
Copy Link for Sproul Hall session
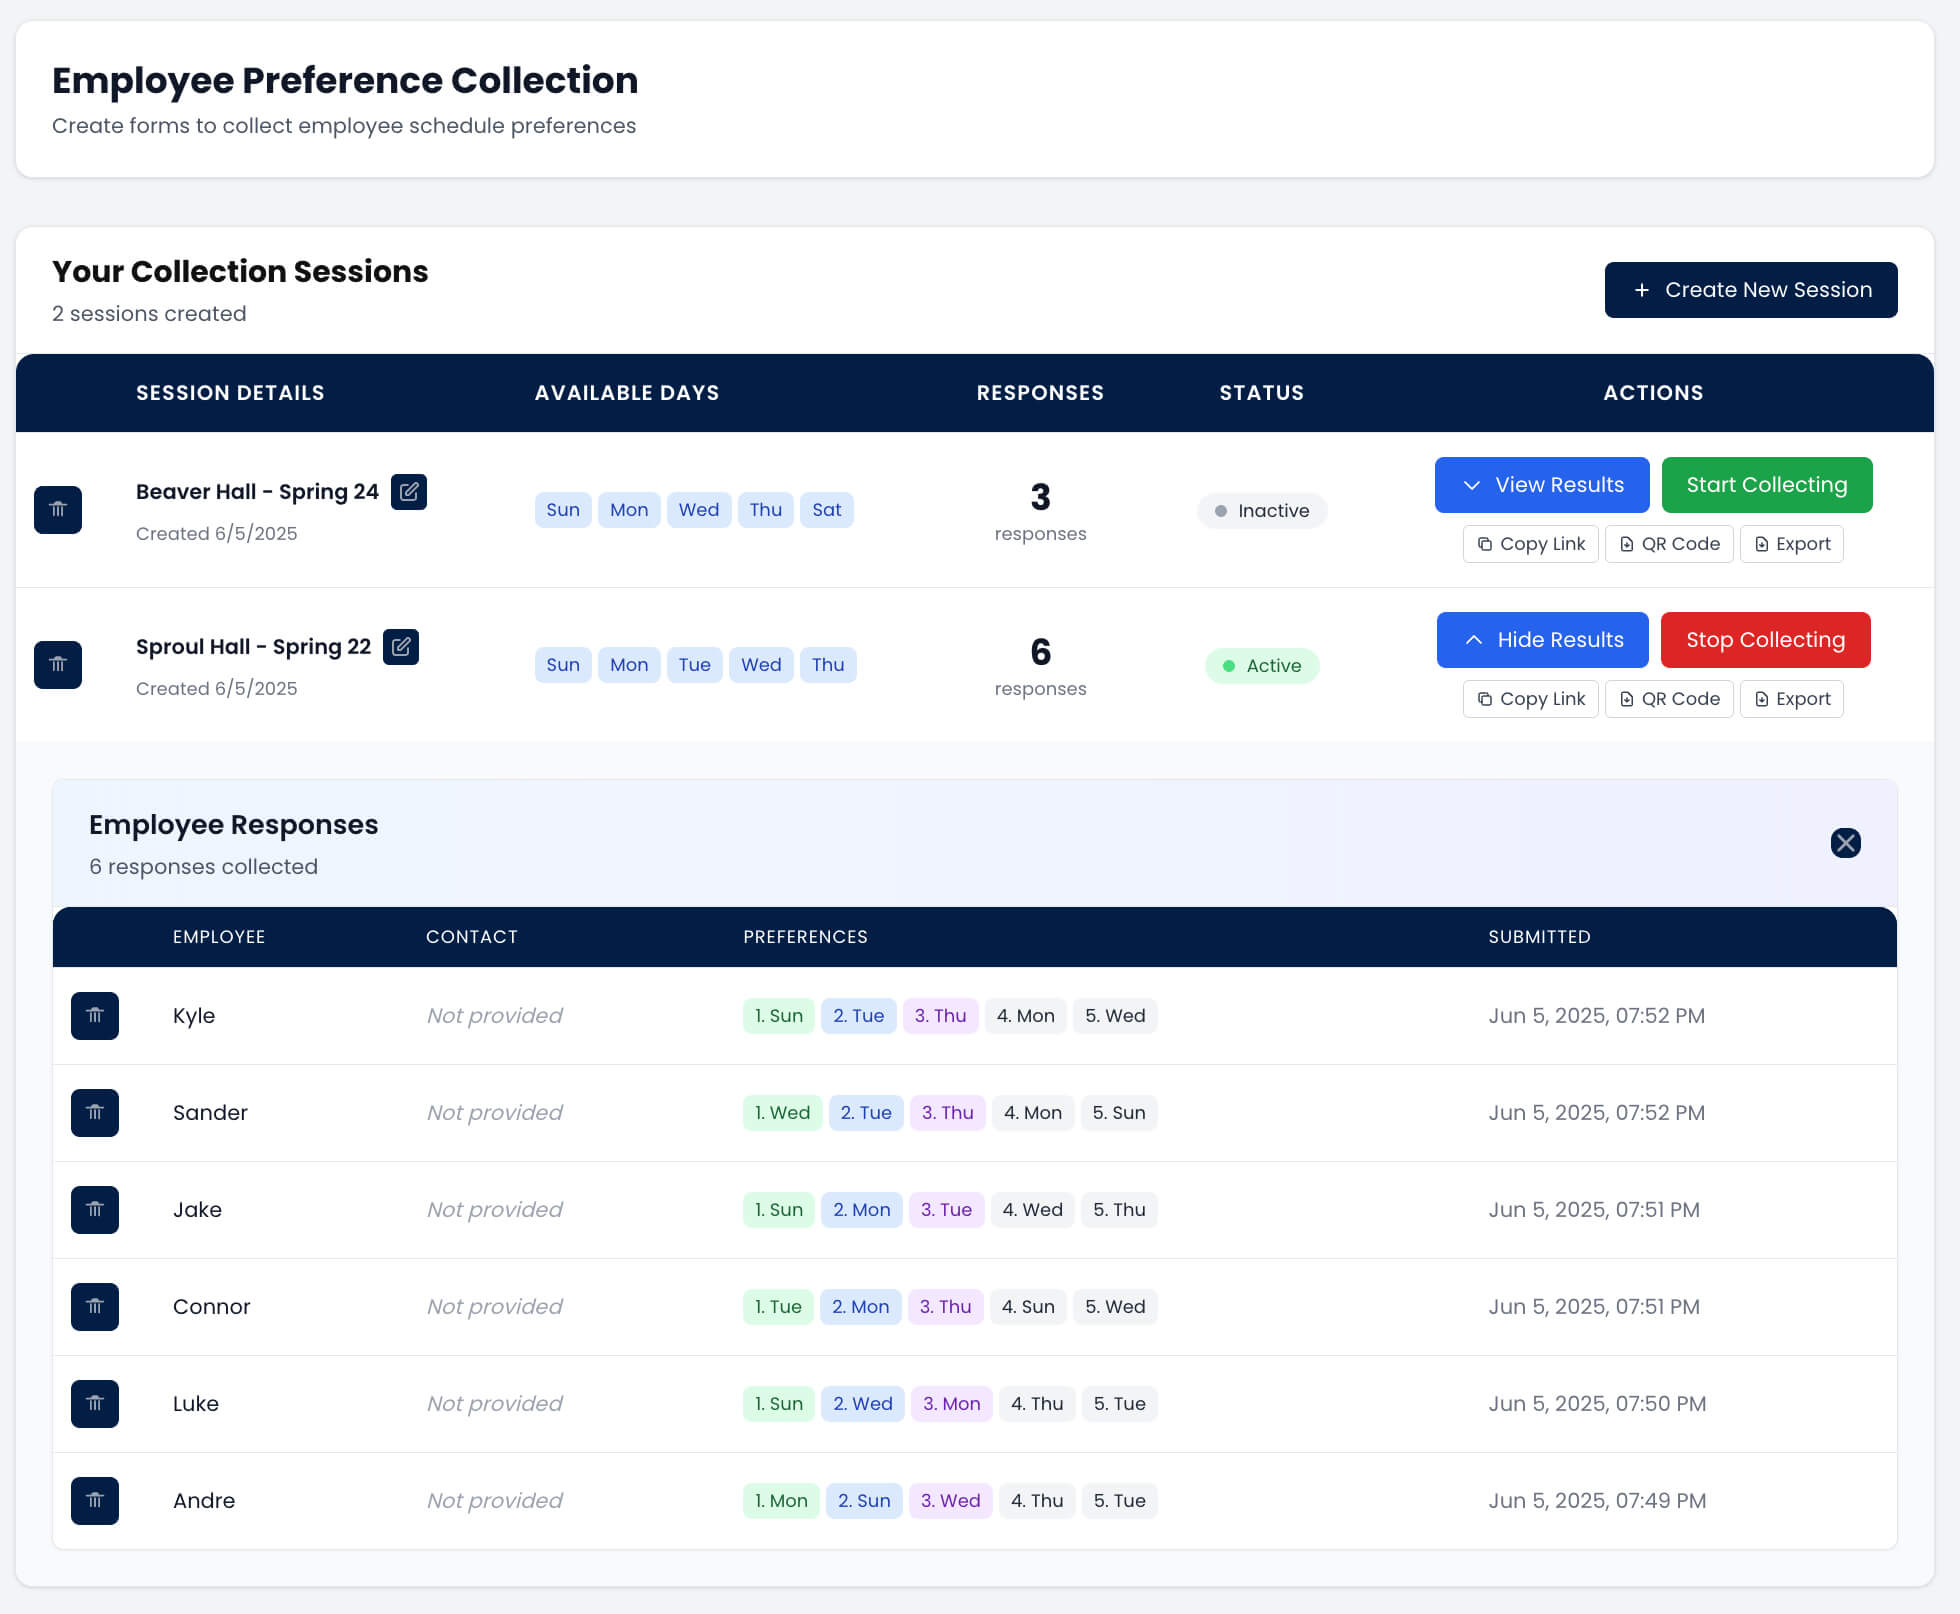(x=1531, y=699)
